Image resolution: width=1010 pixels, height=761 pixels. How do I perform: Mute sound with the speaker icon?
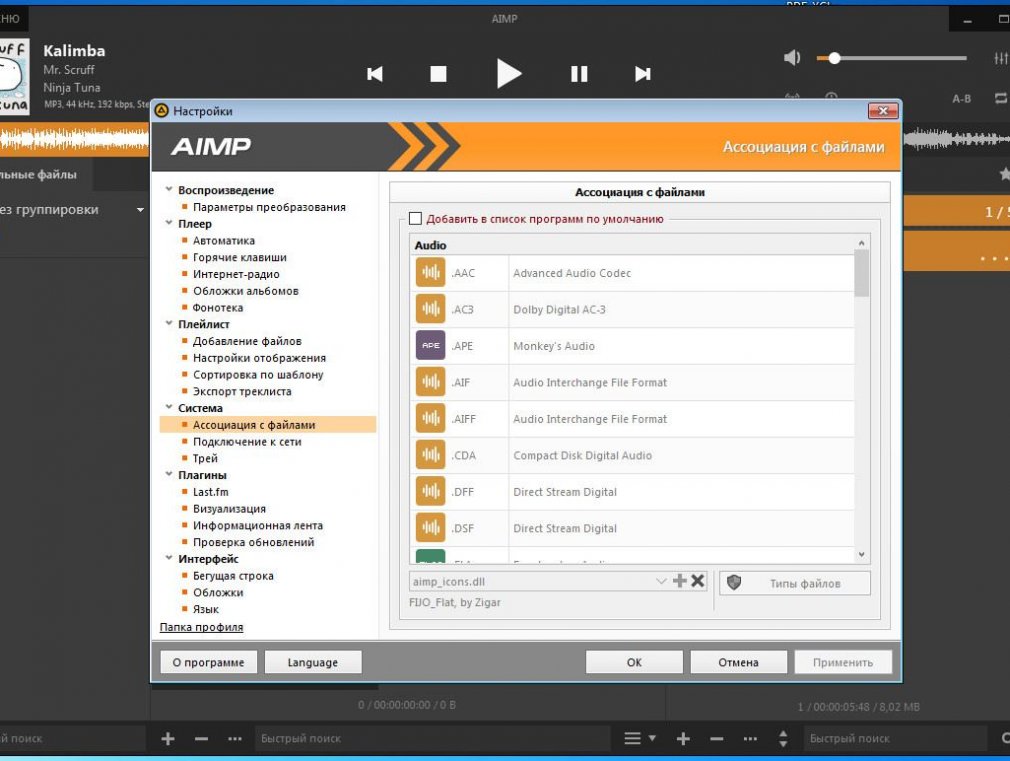click(792, 58)
